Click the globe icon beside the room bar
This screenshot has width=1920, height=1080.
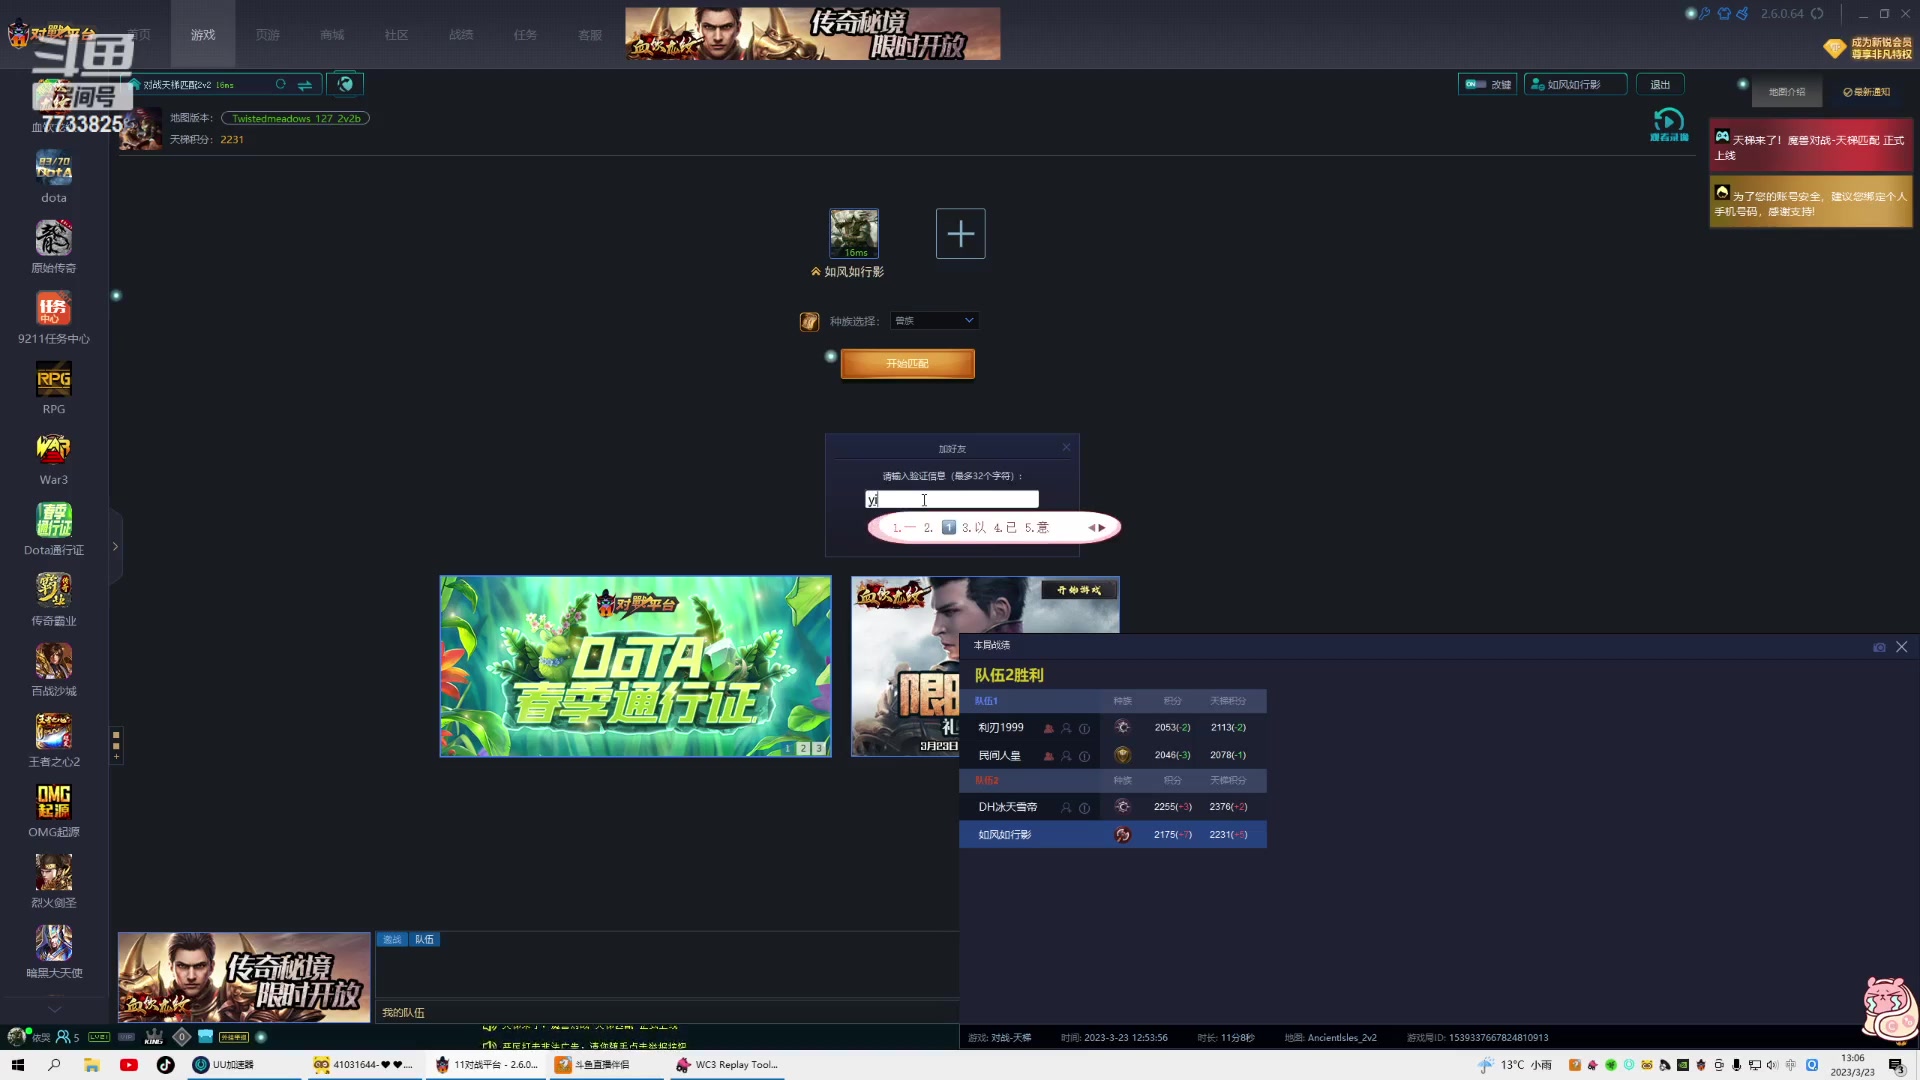[345, 84]
